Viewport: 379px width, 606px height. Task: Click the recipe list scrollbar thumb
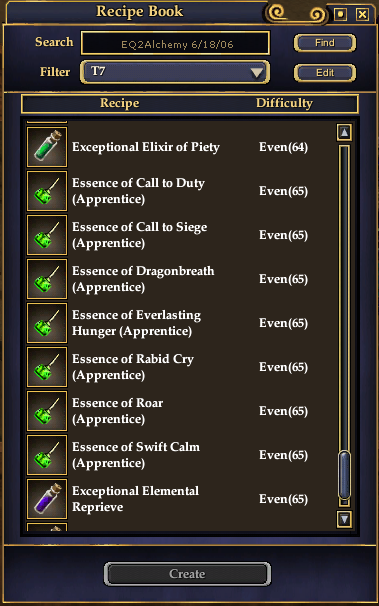point(344,475)
